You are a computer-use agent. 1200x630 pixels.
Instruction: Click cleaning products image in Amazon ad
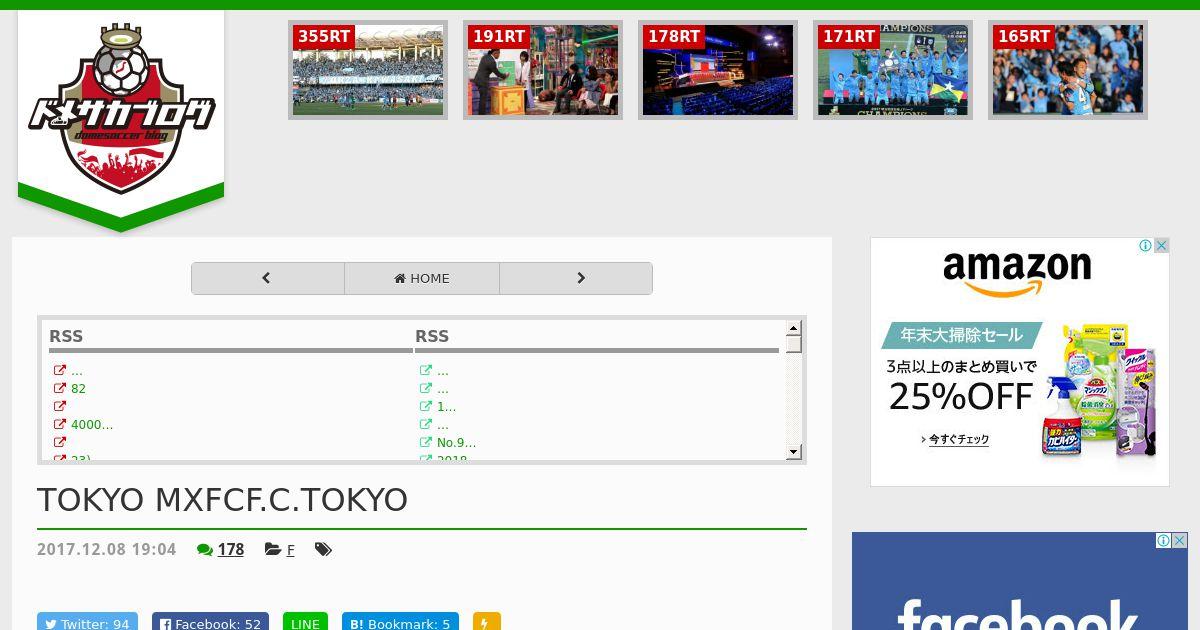tap(1100, 390)
